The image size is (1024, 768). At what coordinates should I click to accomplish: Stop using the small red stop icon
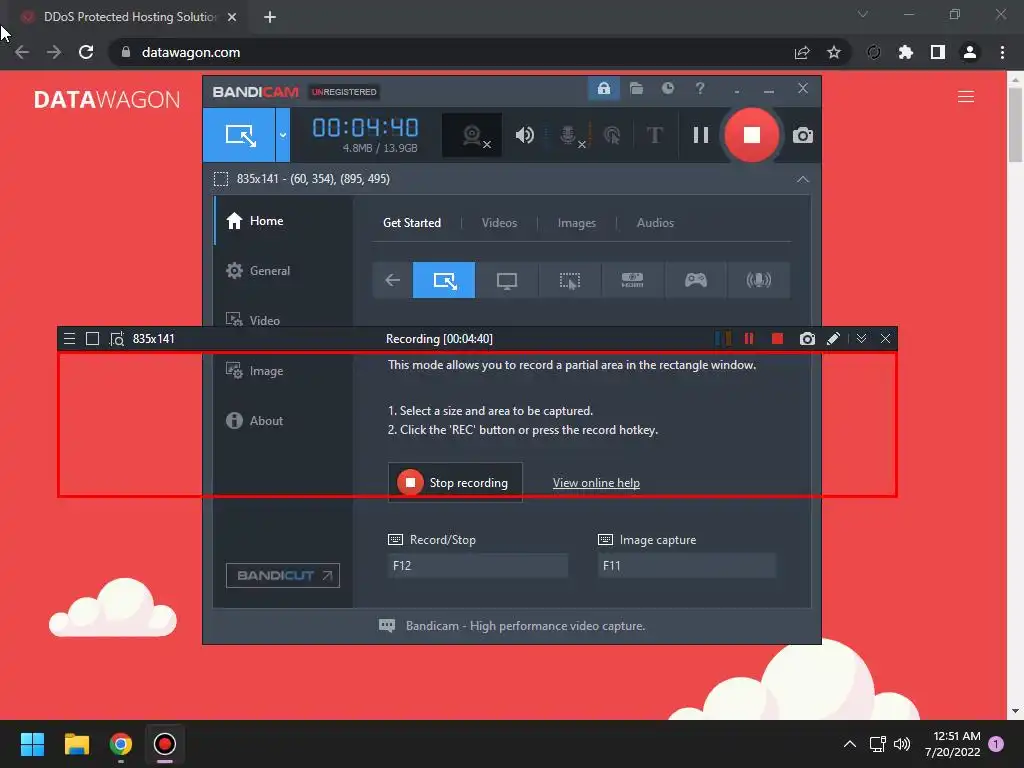coord(777,338)
